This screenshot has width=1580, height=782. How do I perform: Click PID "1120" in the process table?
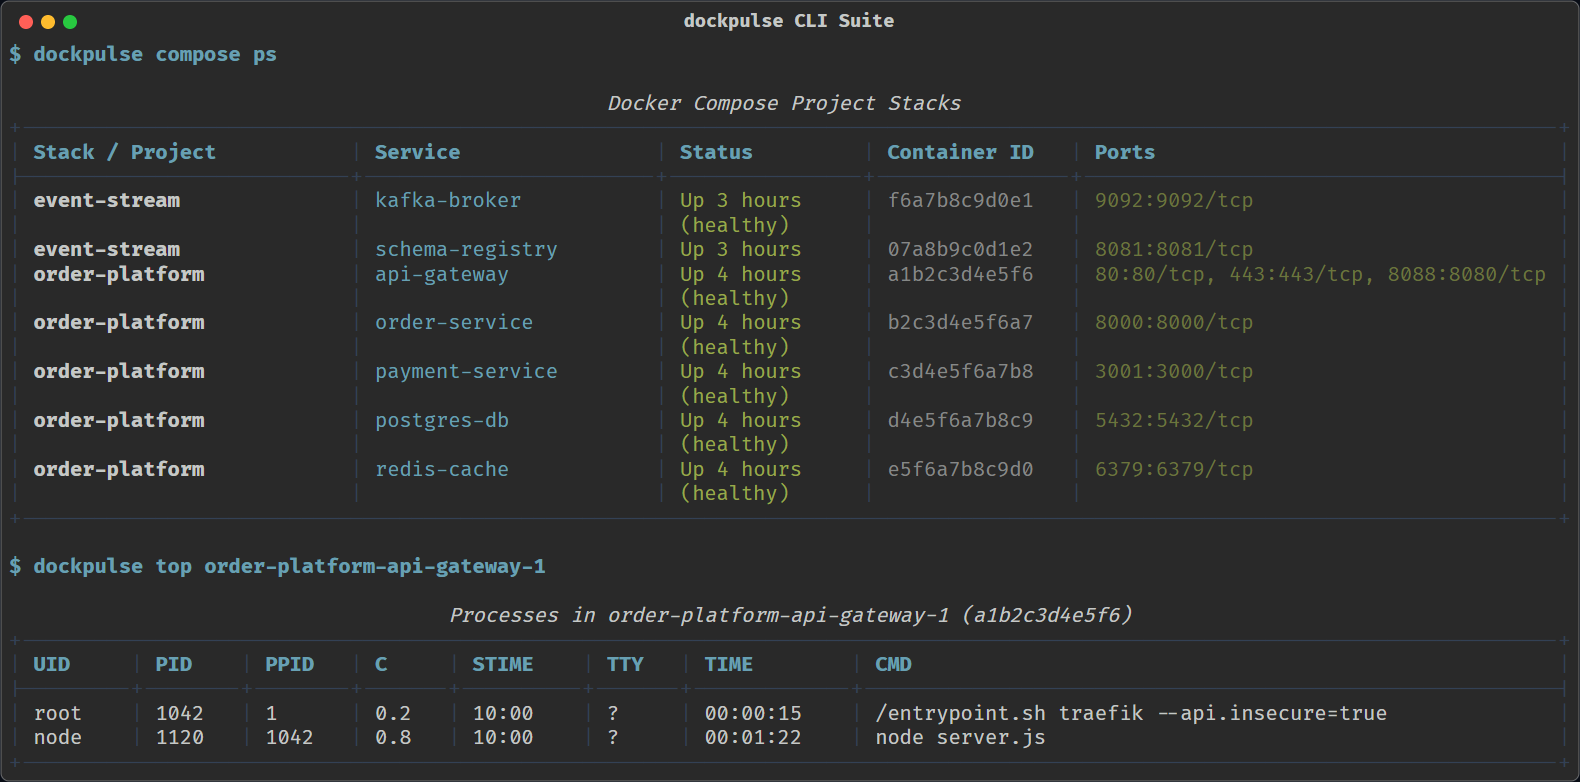179,738
